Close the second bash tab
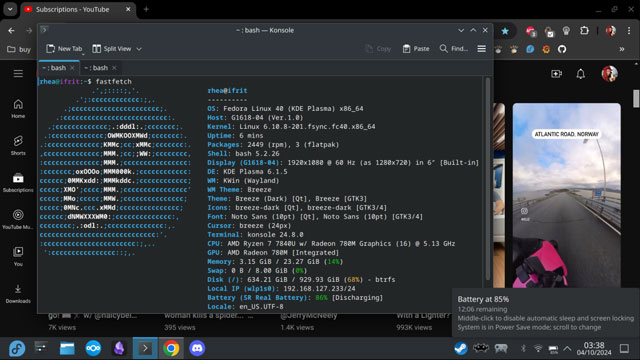Image resolution: width=640 pixels, height=360 pixels. tap(114, 68)
